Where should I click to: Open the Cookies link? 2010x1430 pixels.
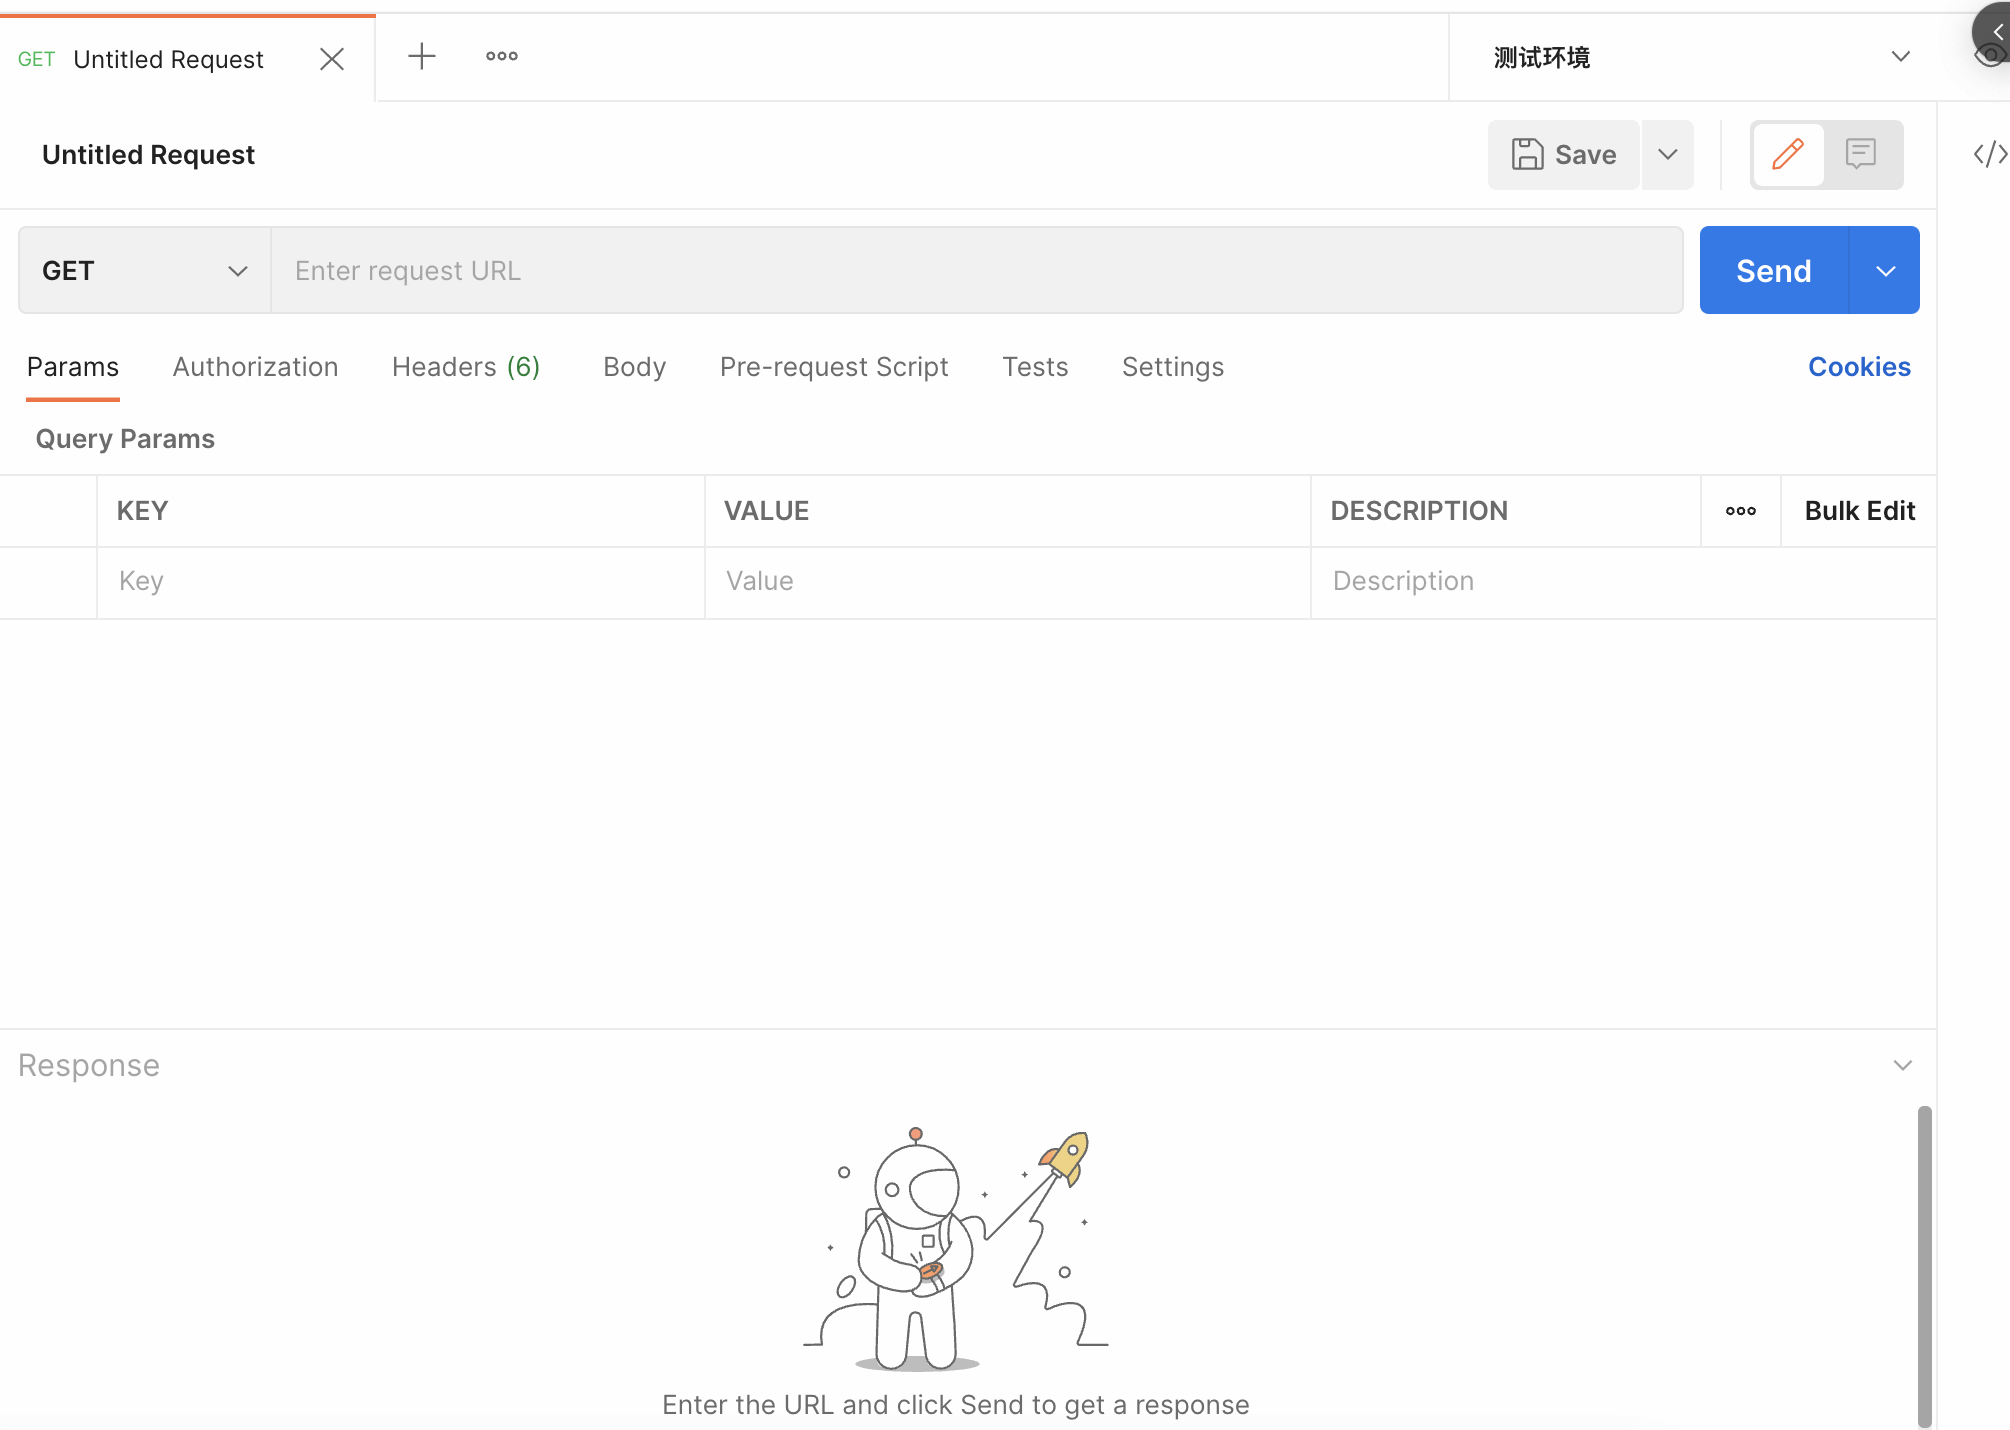tap(1859, 367)
